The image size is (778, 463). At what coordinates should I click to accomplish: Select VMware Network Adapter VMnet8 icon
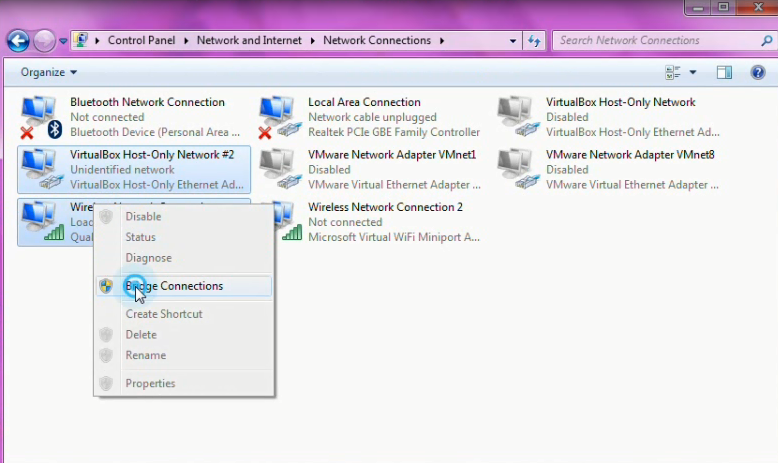click(x=518, y=170)
